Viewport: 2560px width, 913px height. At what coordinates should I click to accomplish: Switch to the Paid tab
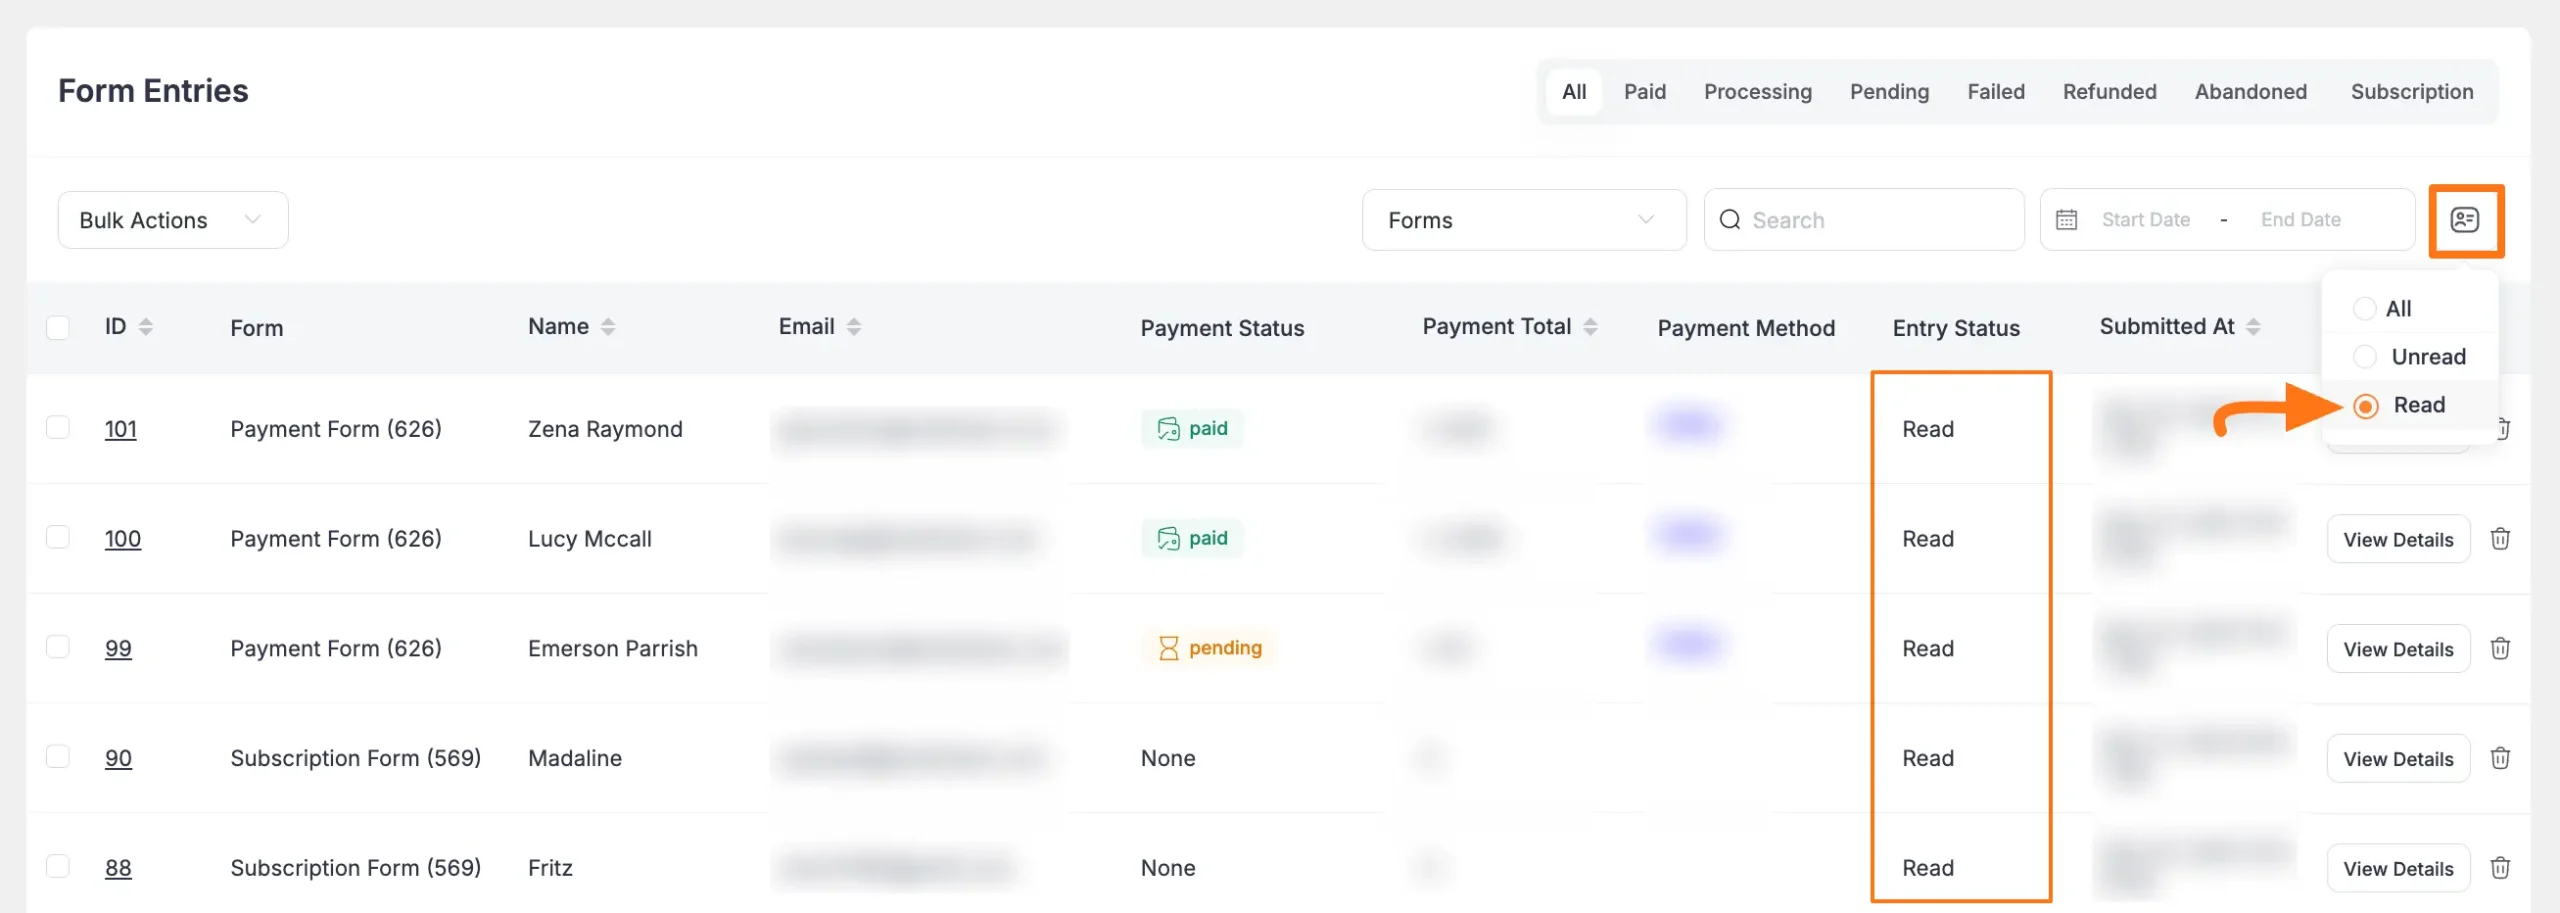coord(1645,91)
